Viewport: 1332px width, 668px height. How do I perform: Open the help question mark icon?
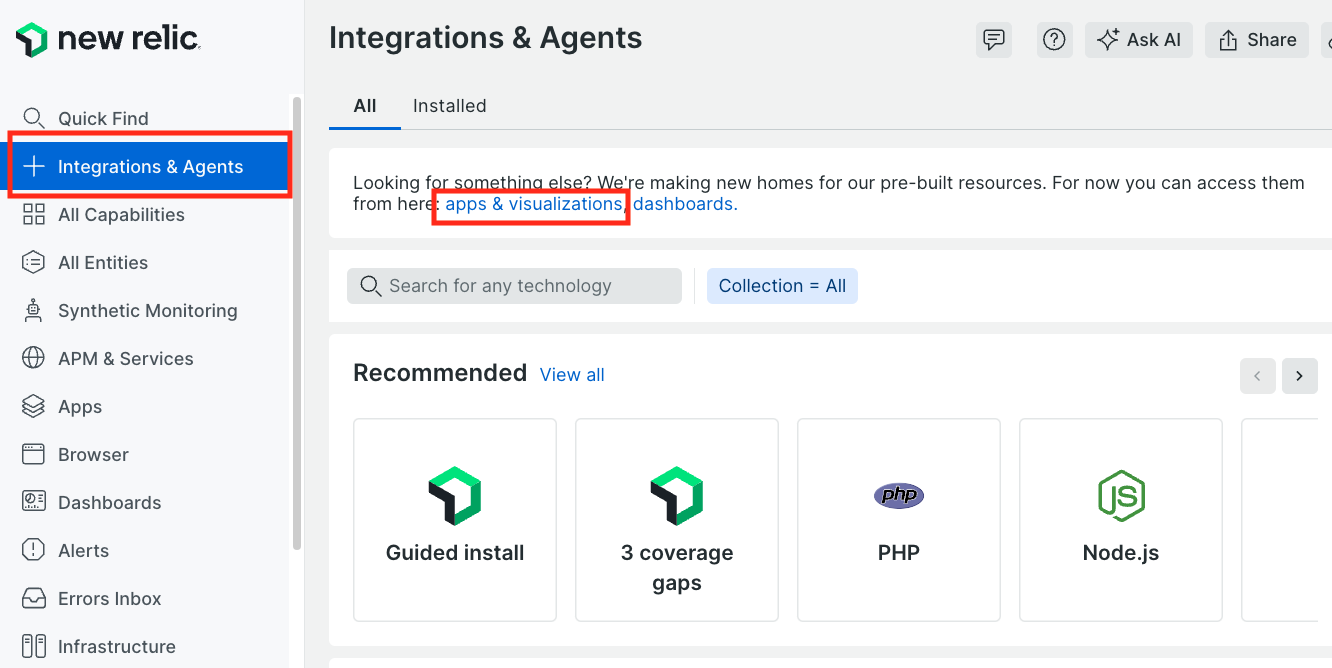(x=1054, y=40)
